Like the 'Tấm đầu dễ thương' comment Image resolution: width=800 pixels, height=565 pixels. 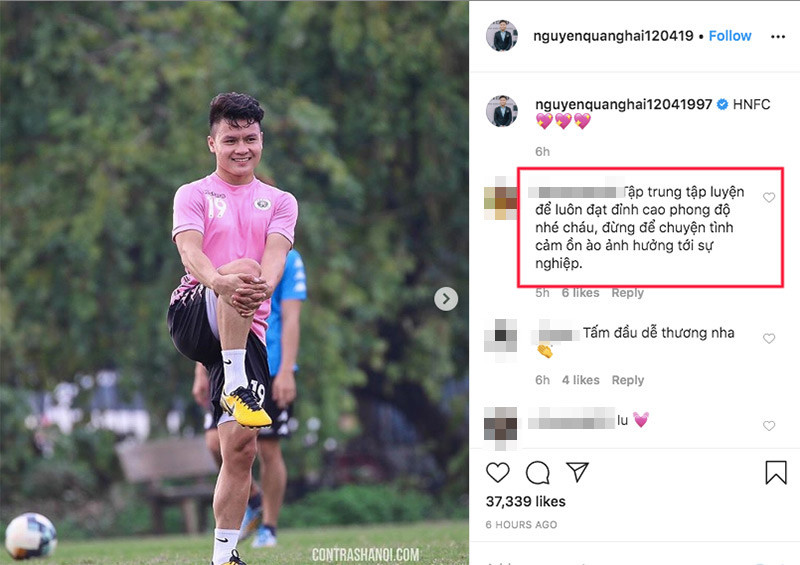769,339
